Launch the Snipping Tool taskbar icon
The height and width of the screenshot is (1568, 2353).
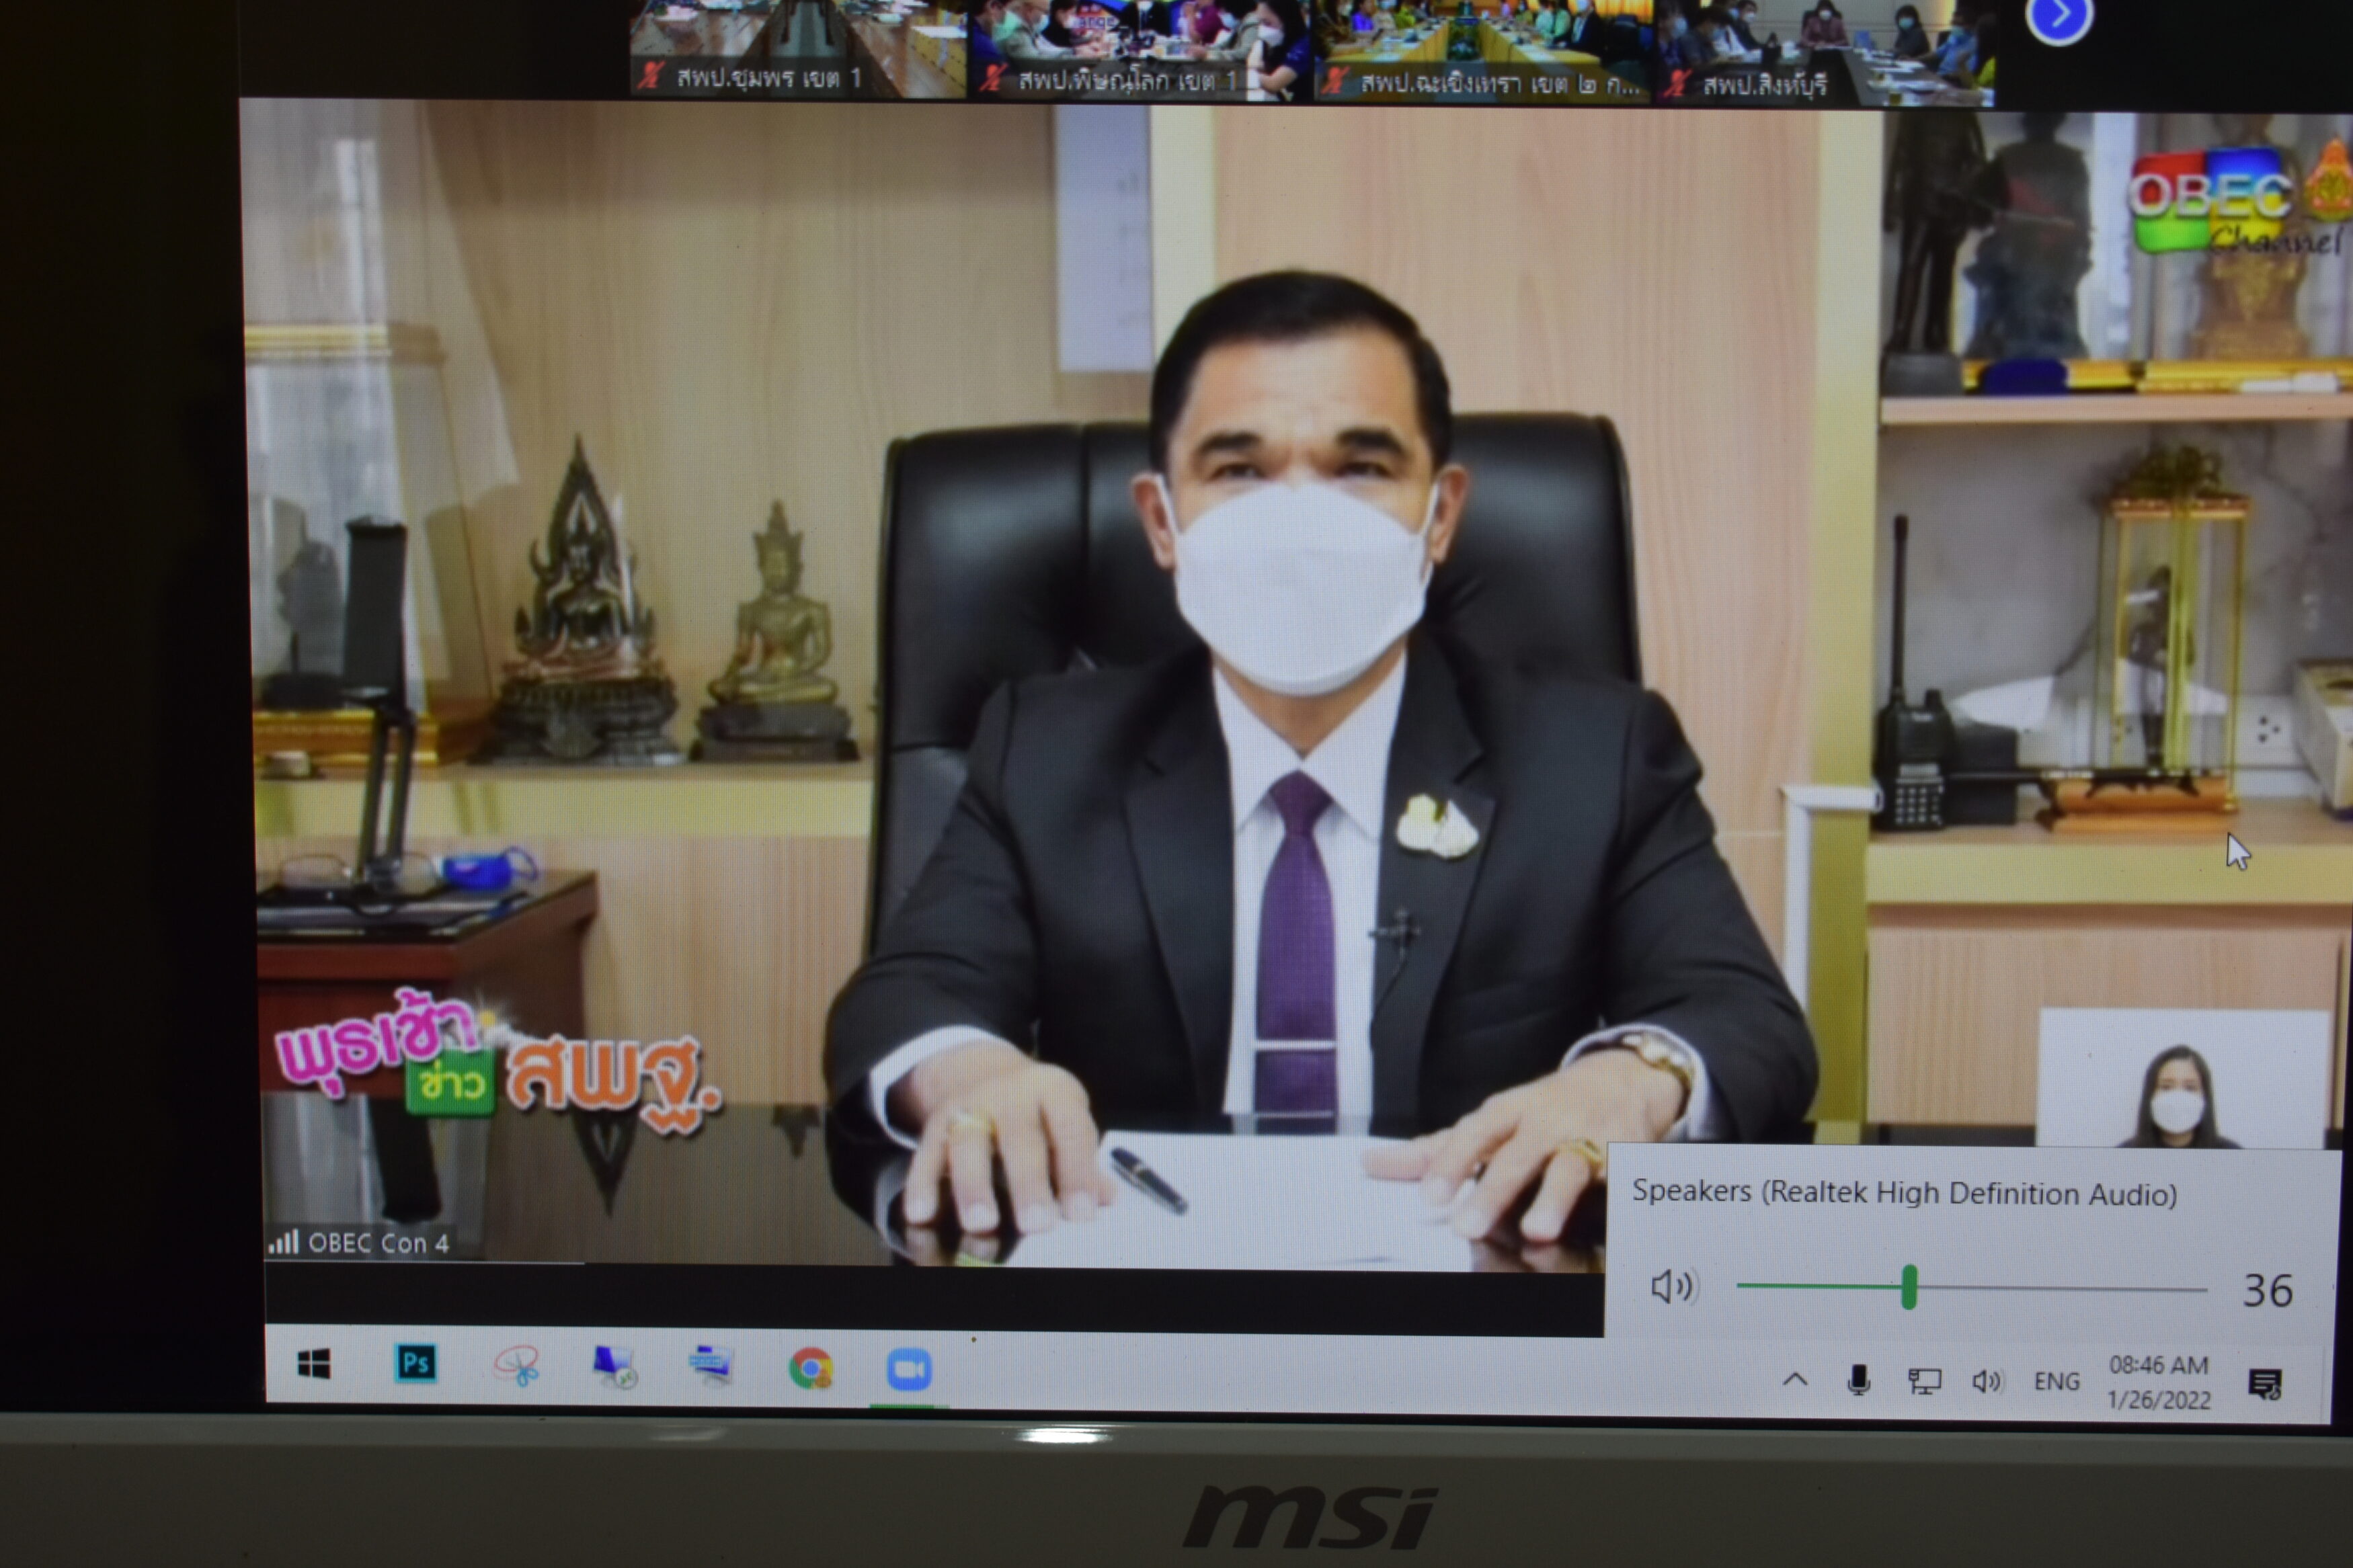(517, 1366)
